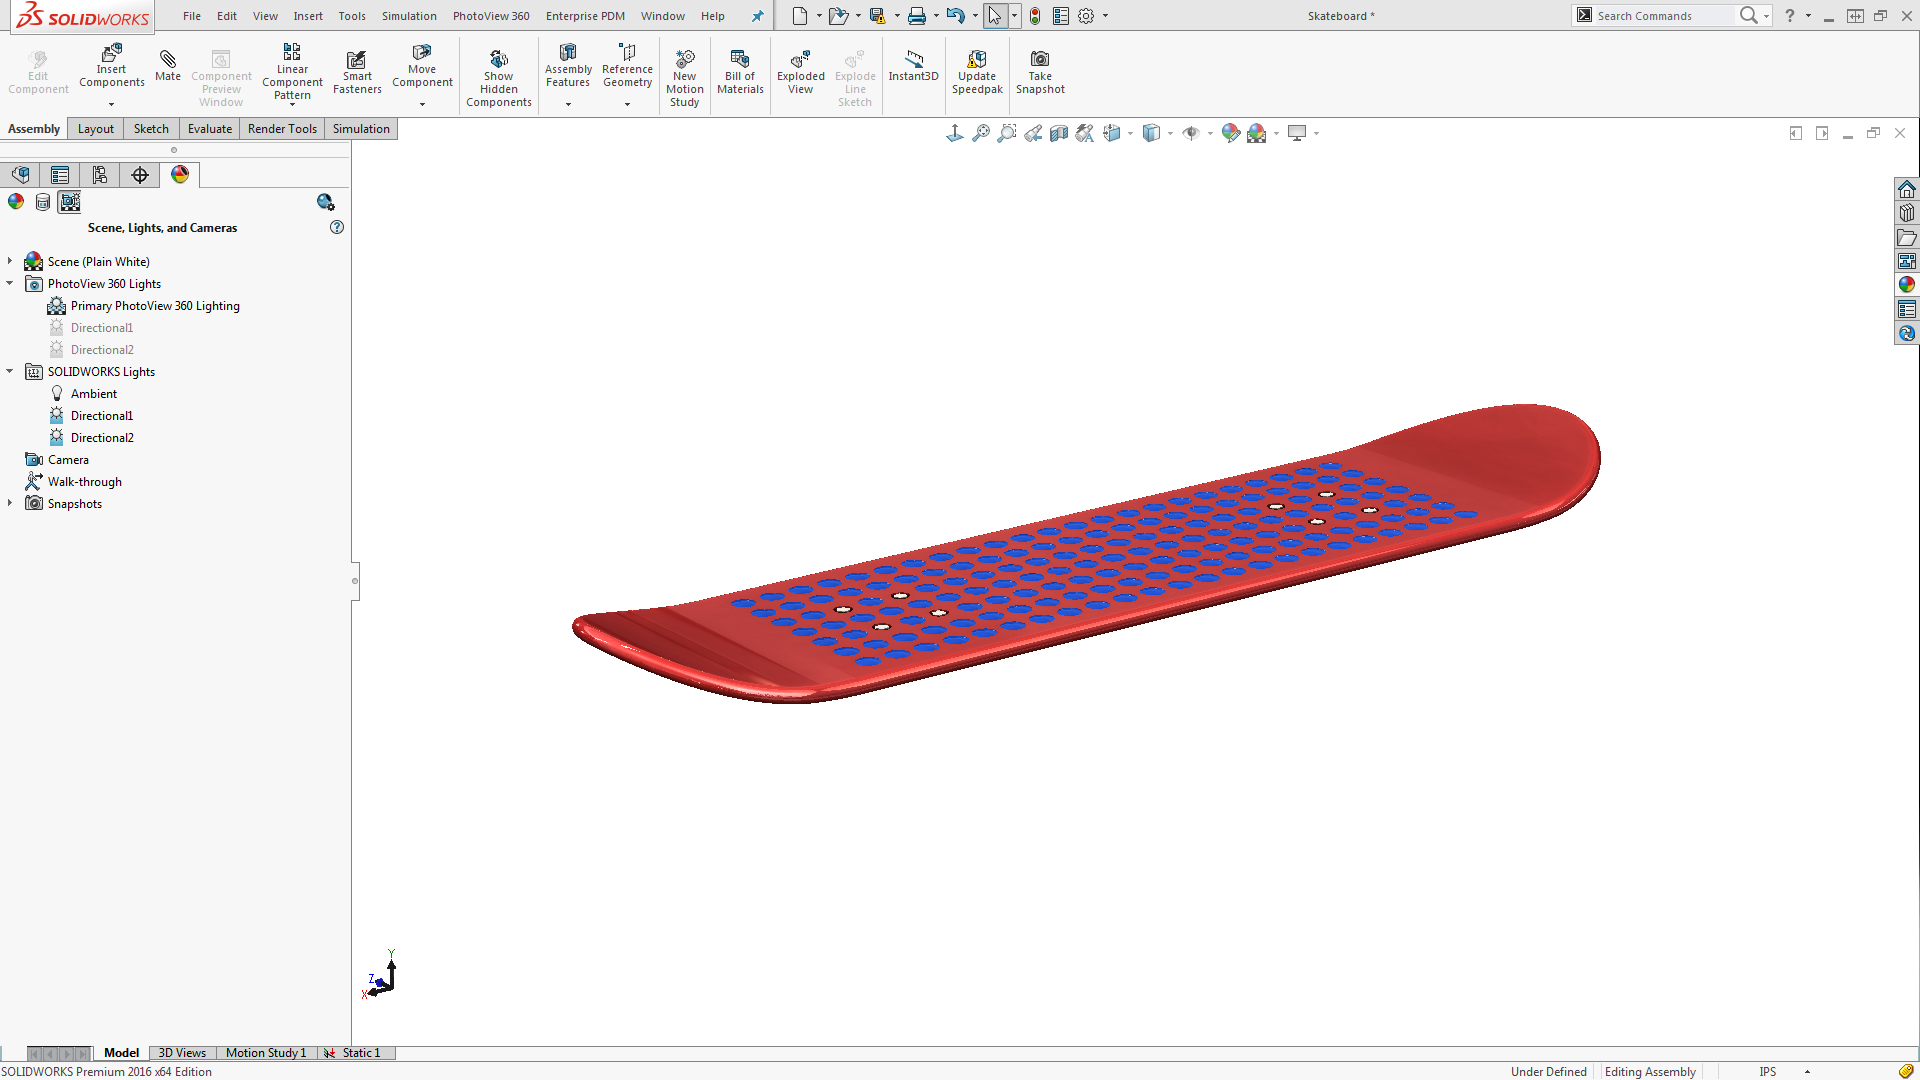1920x1080 pixels.
Task: Select the Smart Fasteners tool
Action: click(x=355, y=75)
